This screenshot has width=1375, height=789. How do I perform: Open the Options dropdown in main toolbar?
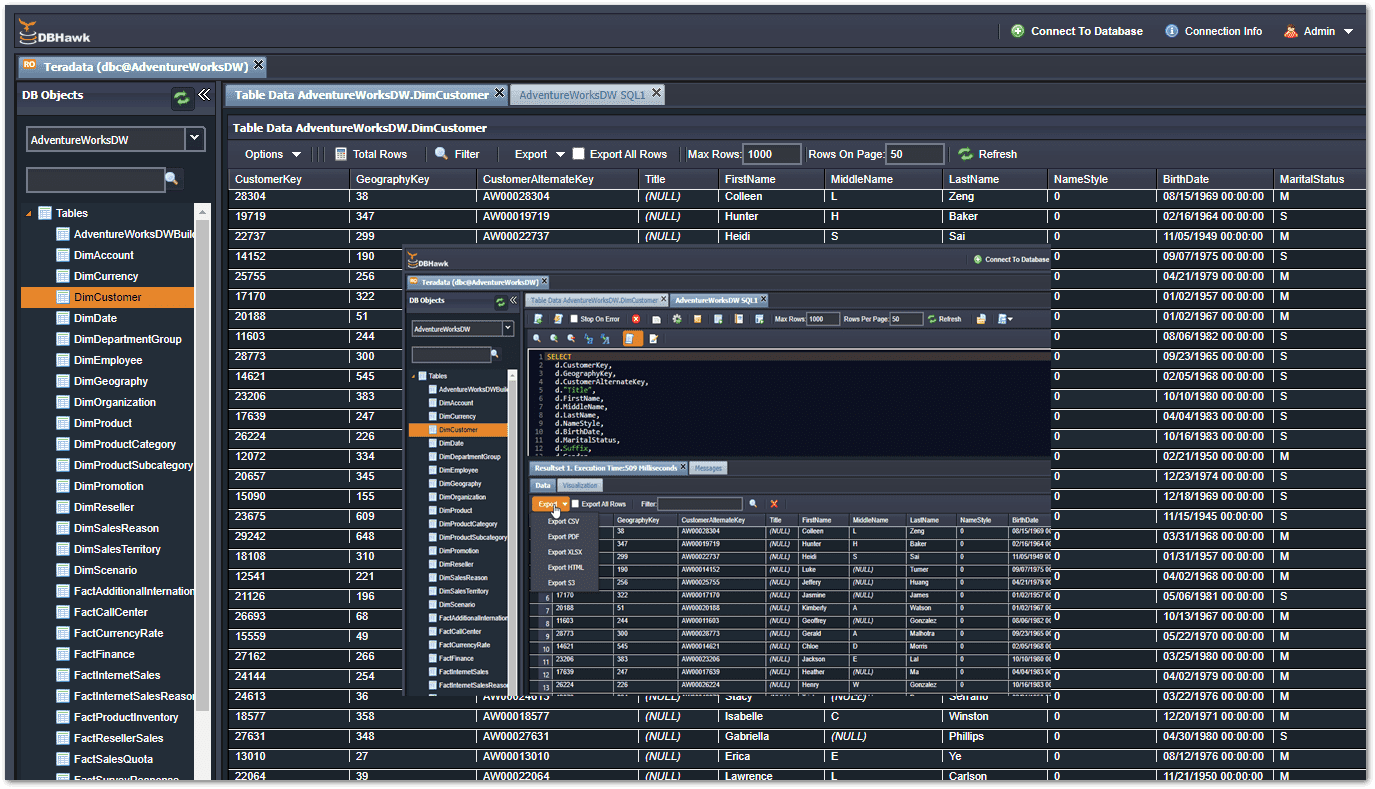tap(273, 154)
